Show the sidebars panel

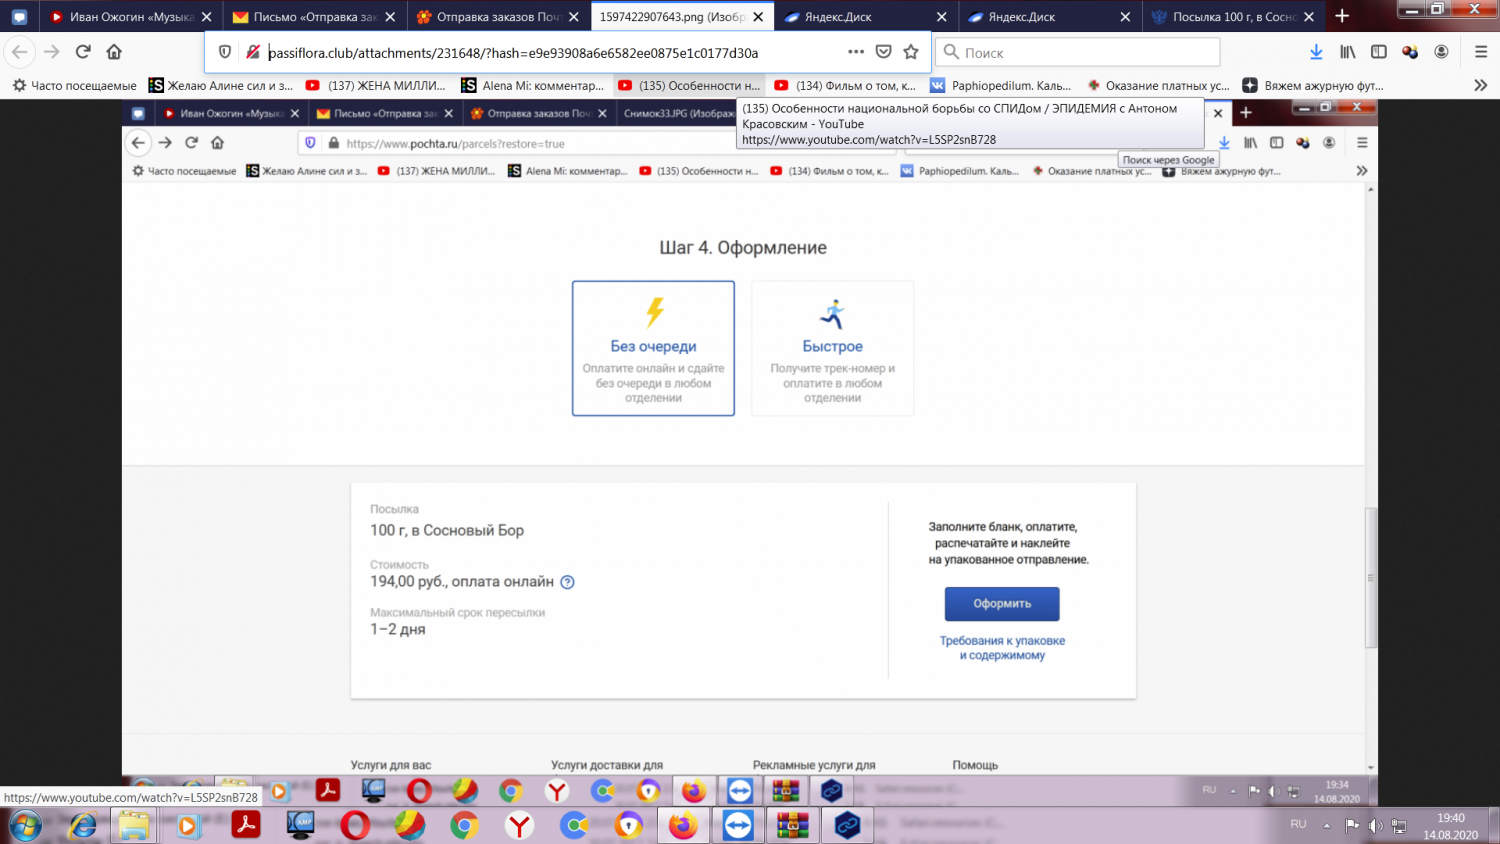[x=1379, y=52]
